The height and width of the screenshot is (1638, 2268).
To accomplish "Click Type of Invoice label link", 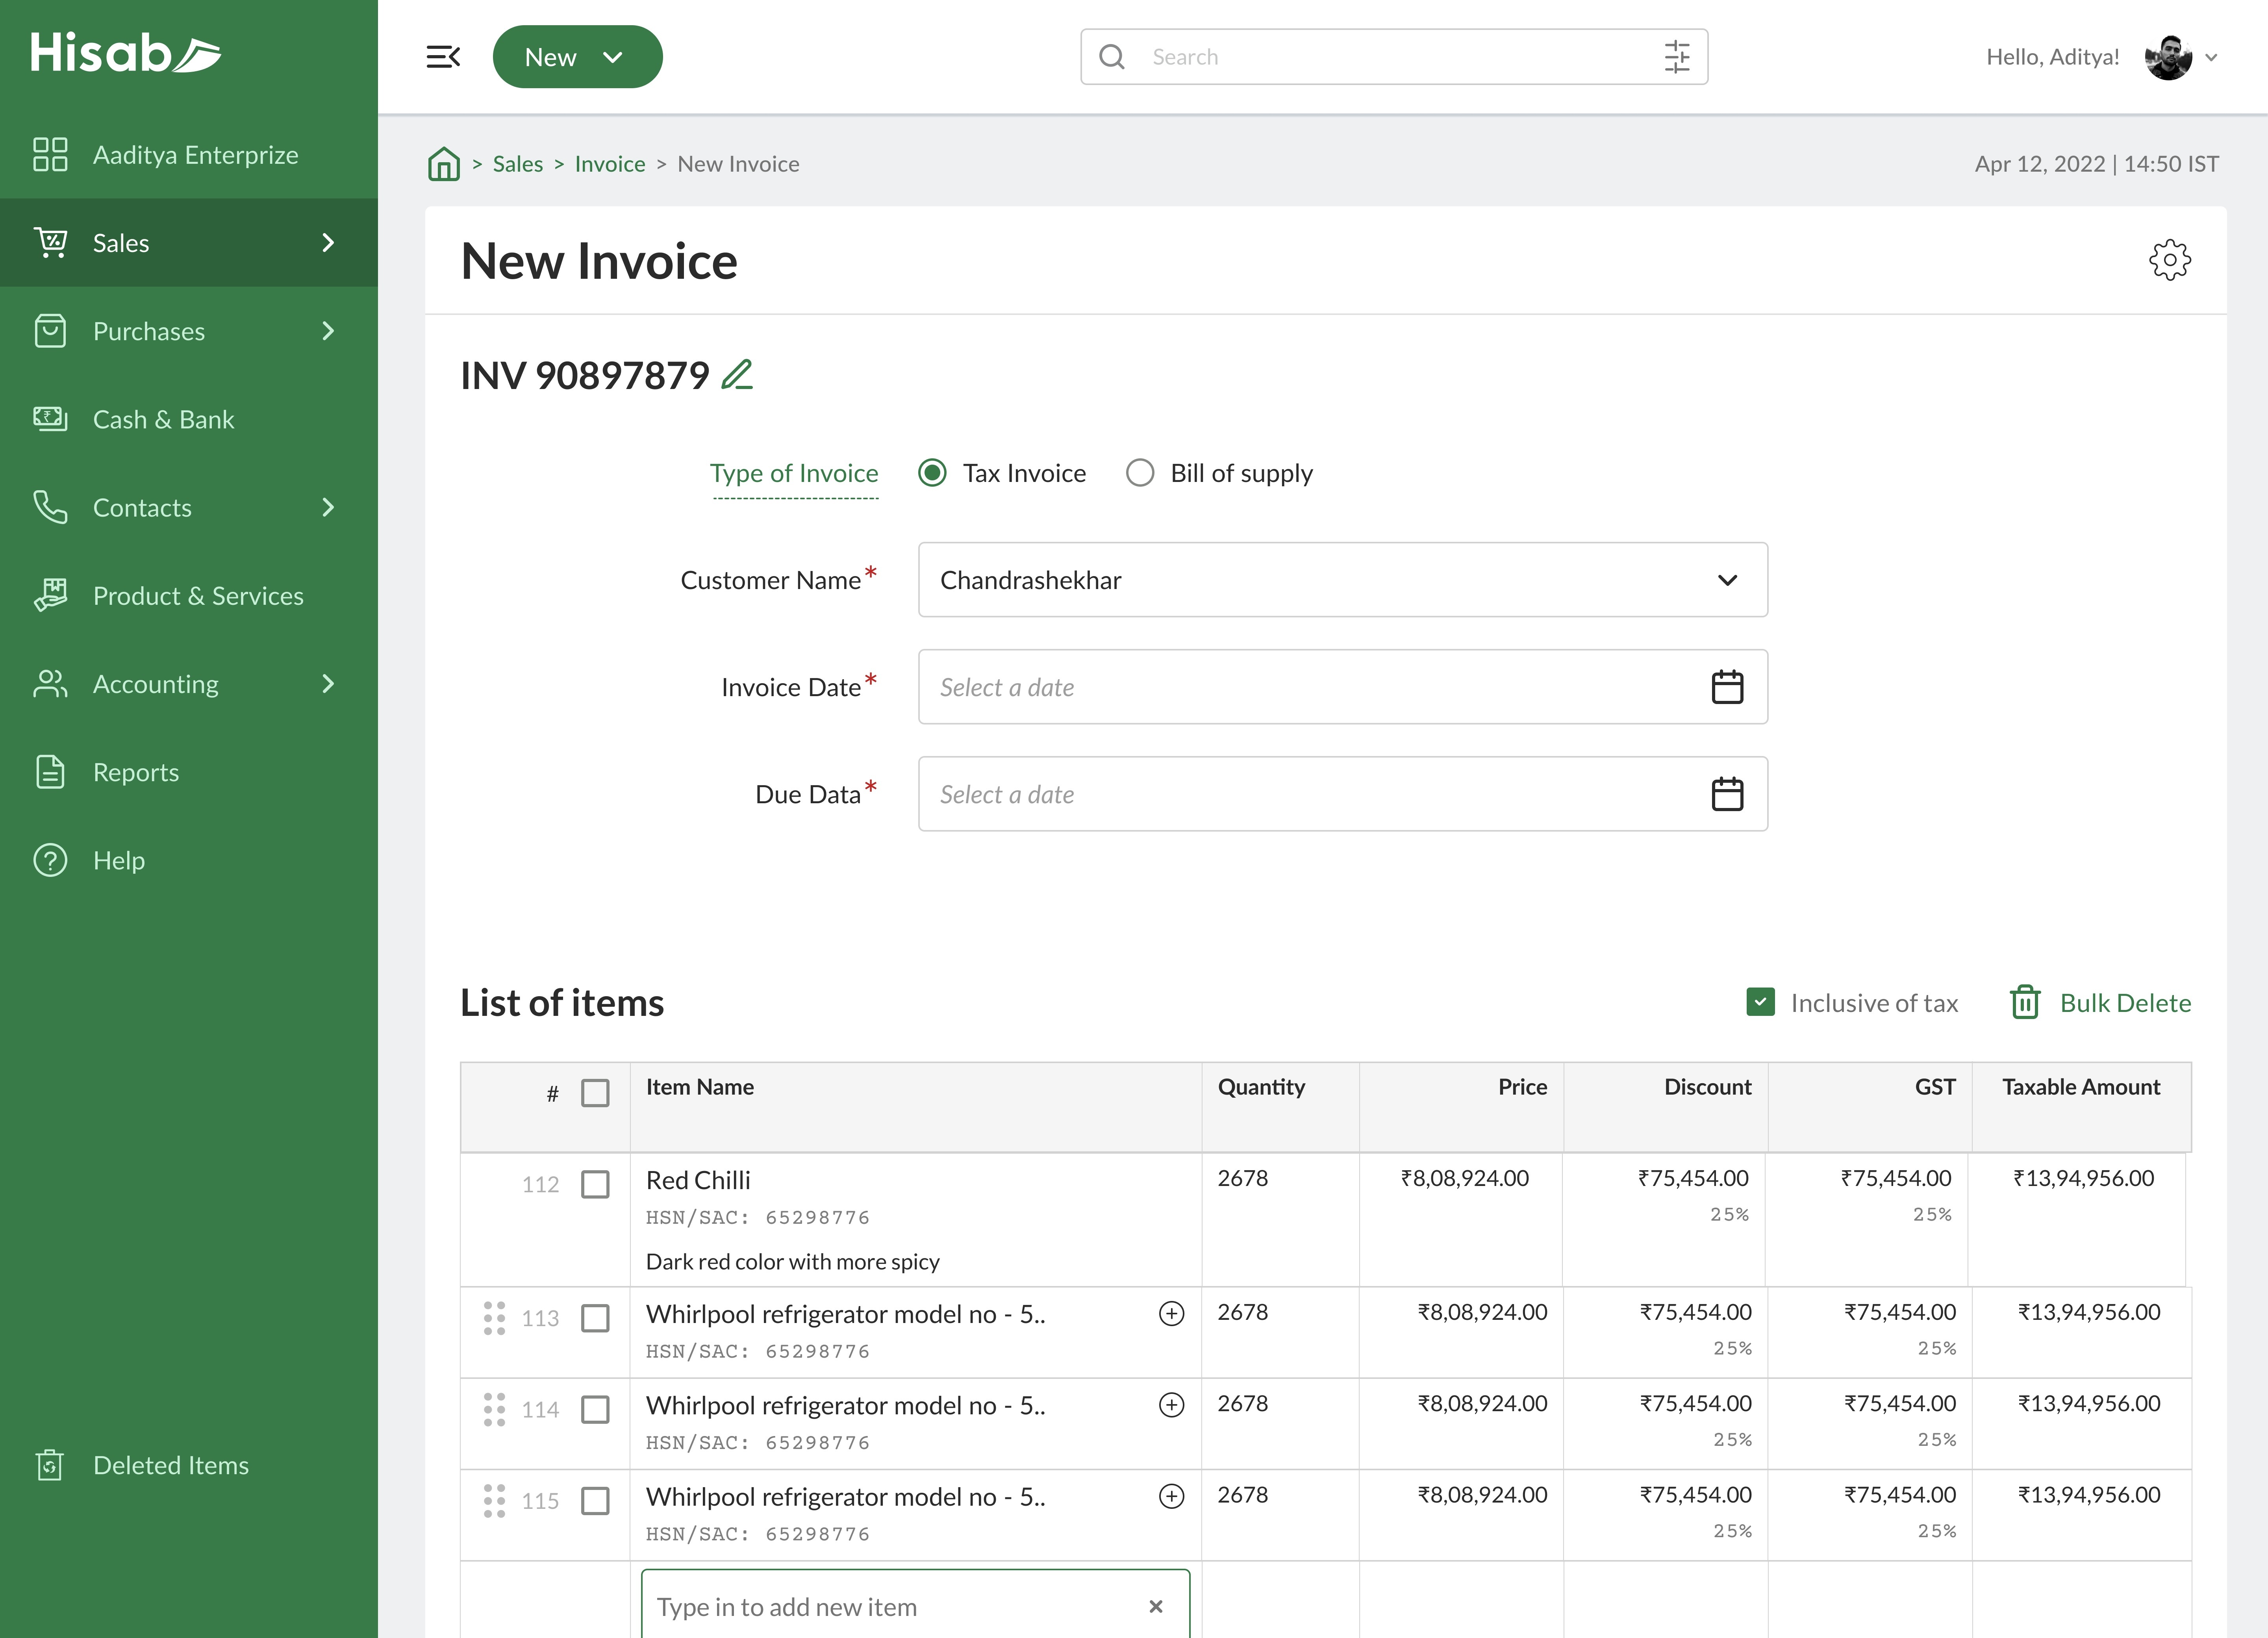I will click(x=794, y=473).
